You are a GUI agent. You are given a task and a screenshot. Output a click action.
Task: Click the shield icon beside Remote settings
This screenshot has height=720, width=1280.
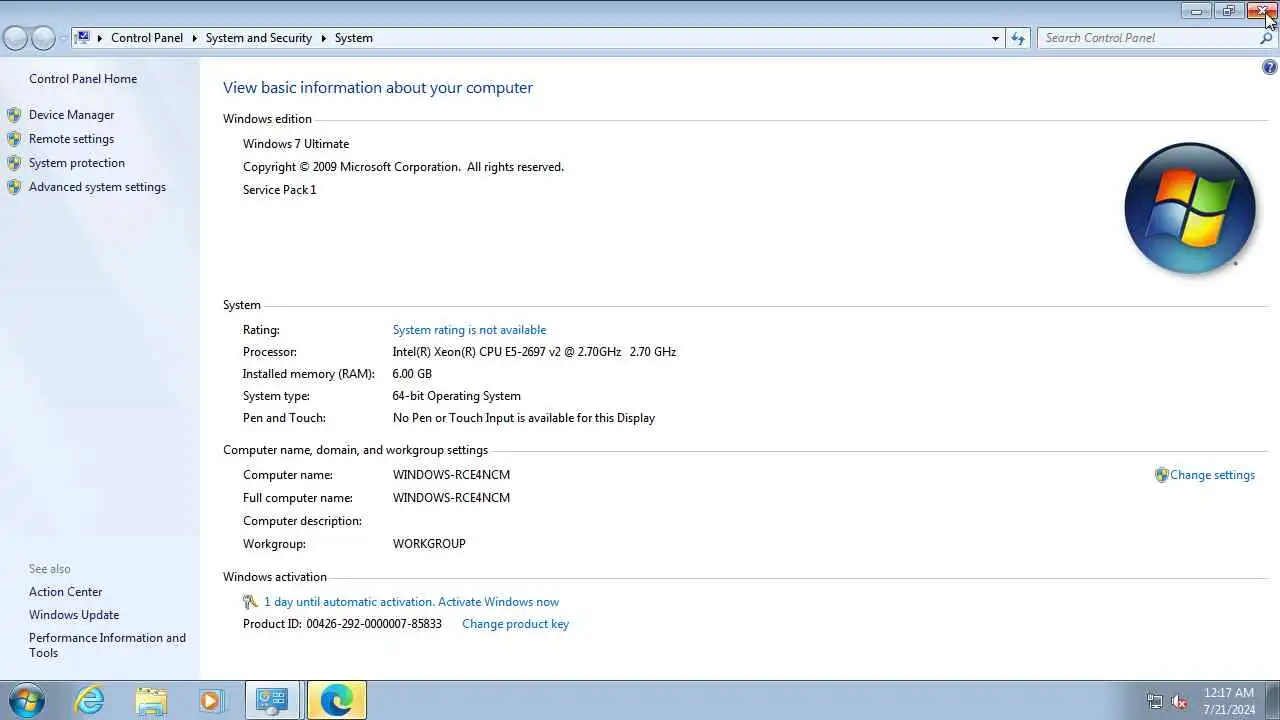(x=14, y=139)
